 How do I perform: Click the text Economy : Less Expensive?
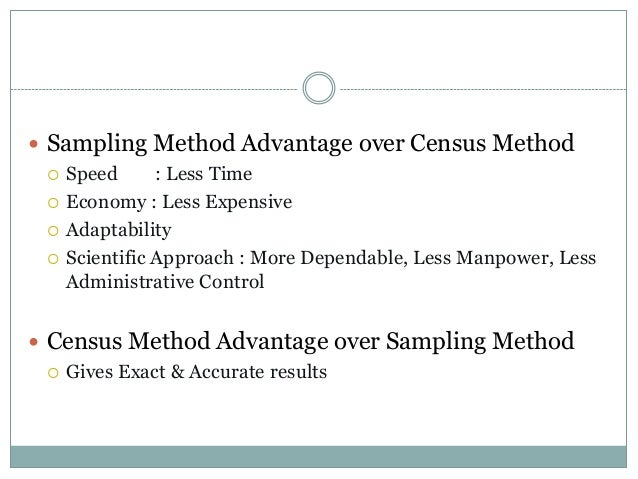coord(179,202)
